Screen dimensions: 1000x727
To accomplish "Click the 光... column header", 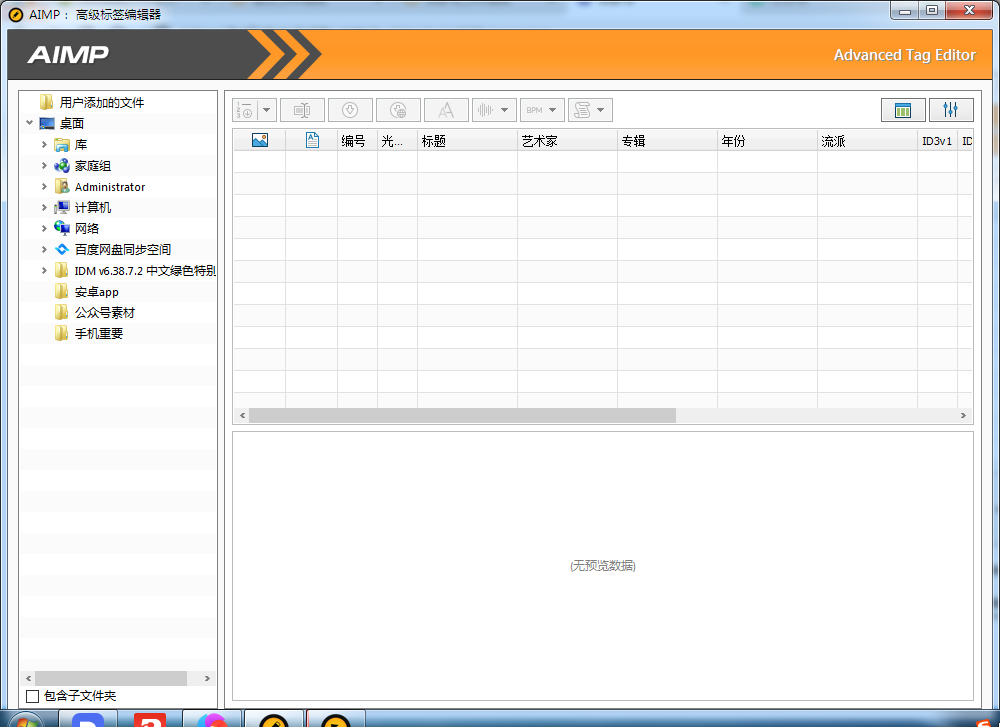I will click(397, 141).
